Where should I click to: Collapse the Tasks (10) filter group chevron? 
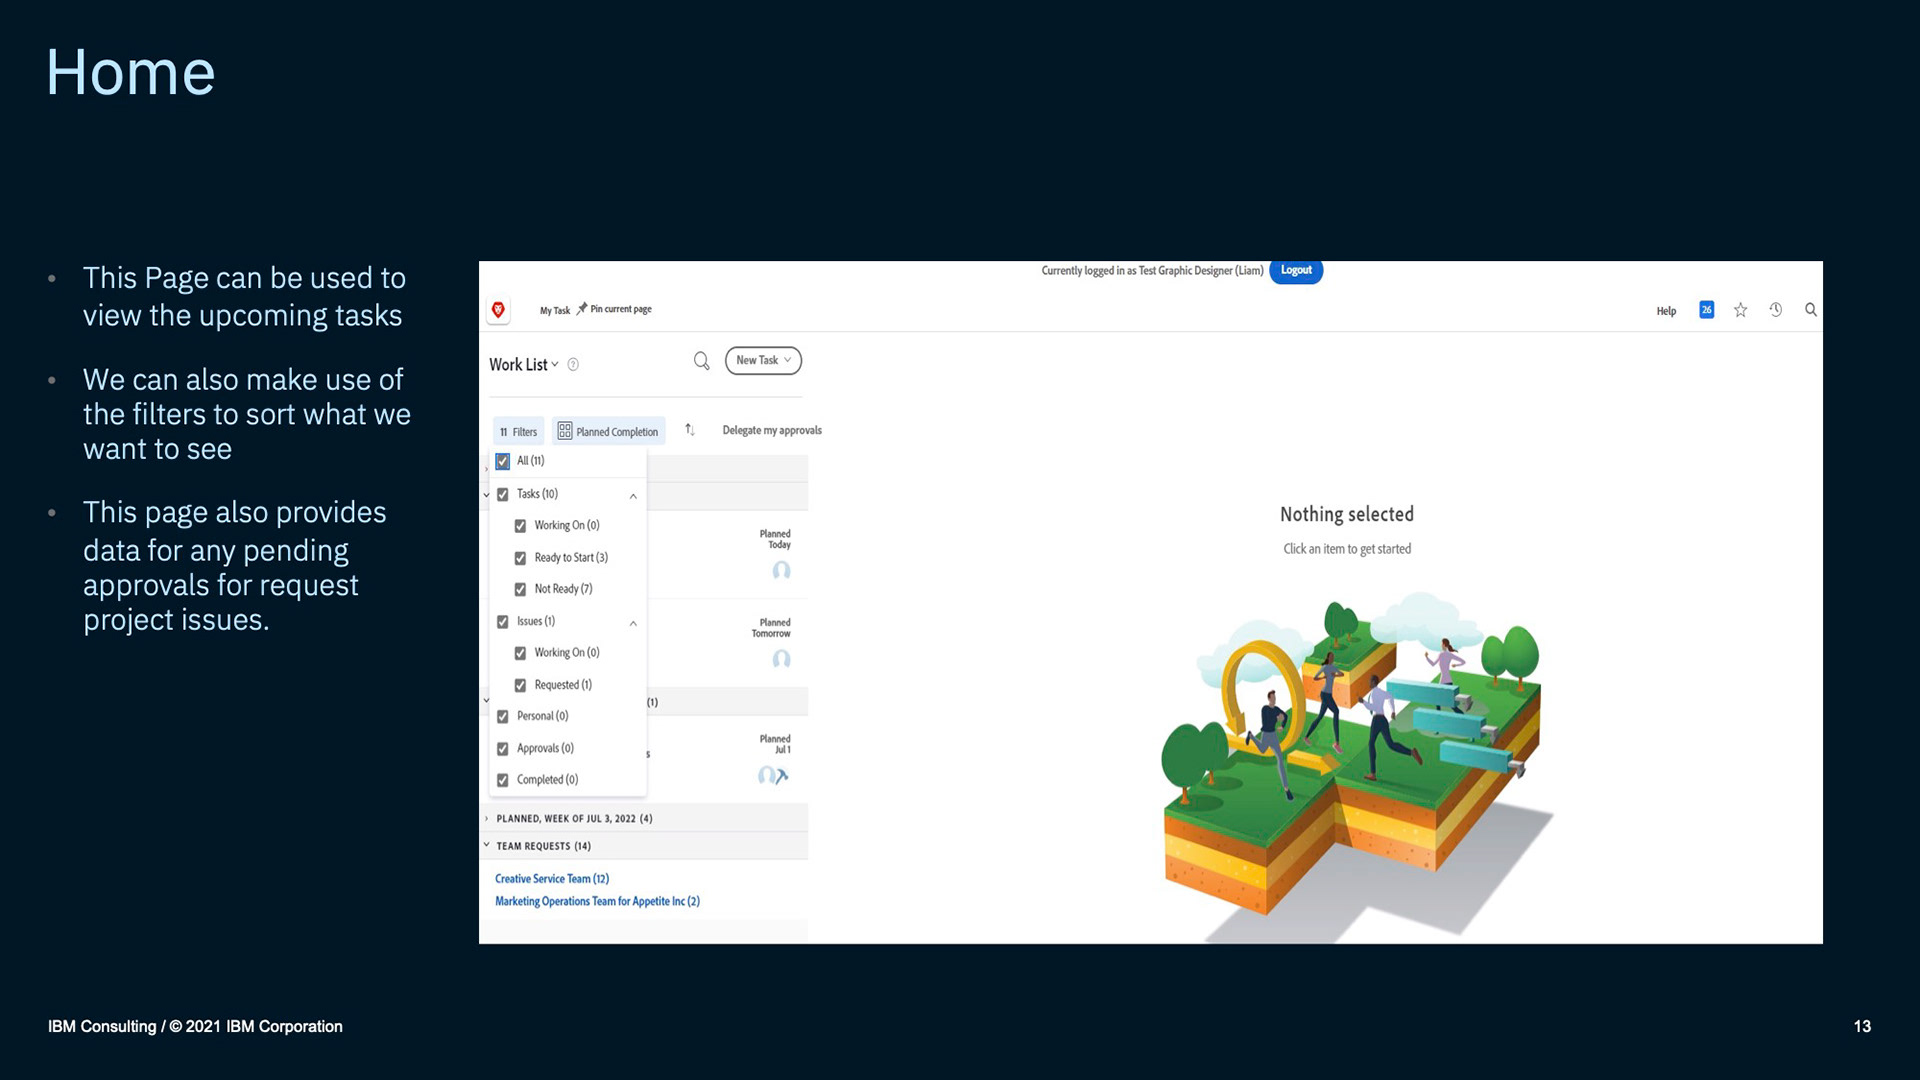pyautogui.click(x=633, y=496)
